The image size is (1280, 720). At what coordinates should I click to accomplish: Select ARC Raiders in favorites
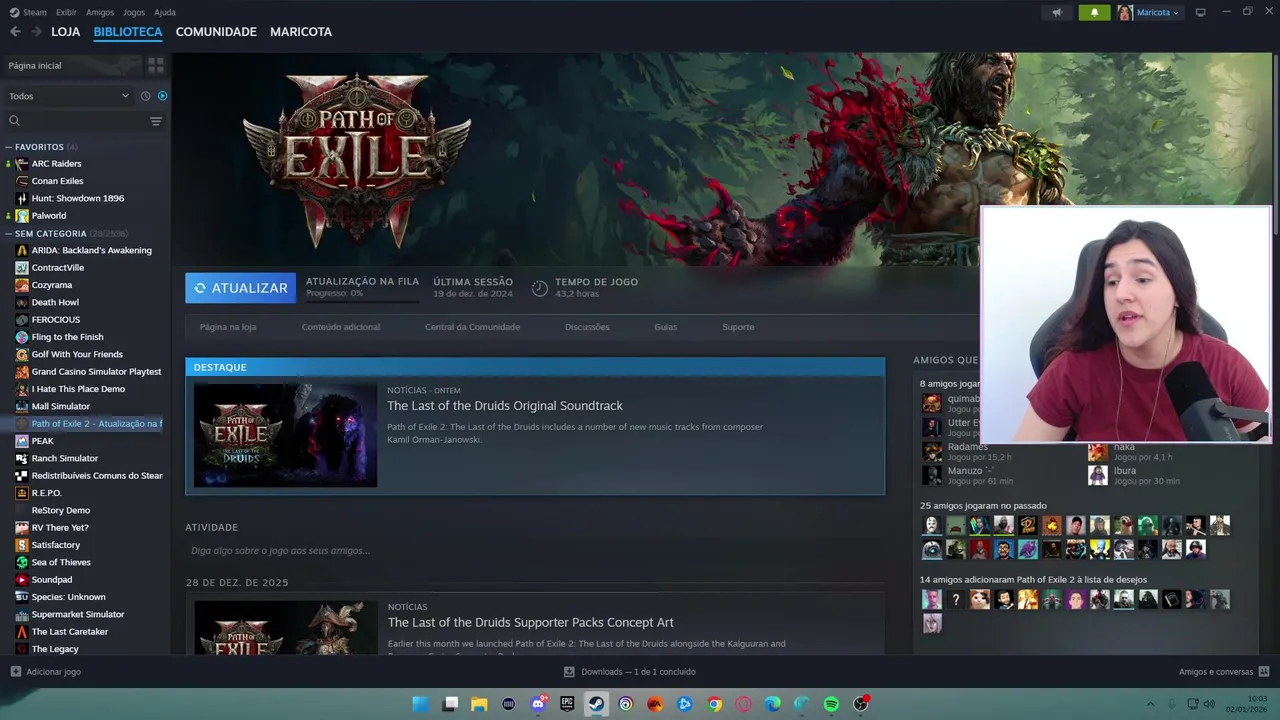click(56, 164)
